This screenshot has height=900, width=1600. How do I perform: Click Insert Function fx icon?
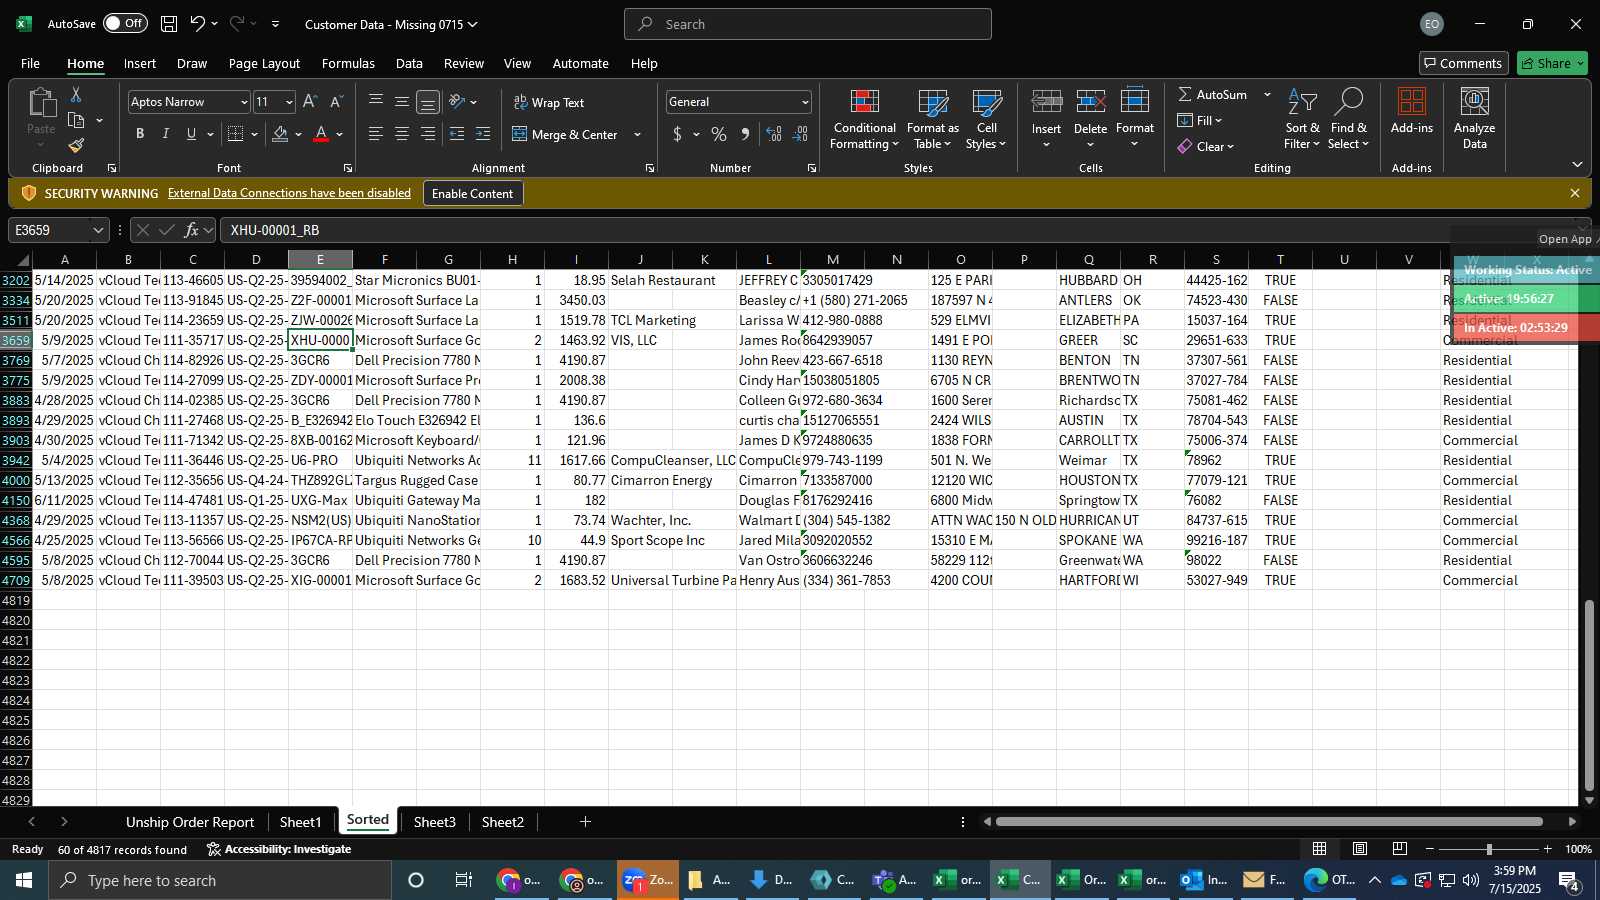191,230
